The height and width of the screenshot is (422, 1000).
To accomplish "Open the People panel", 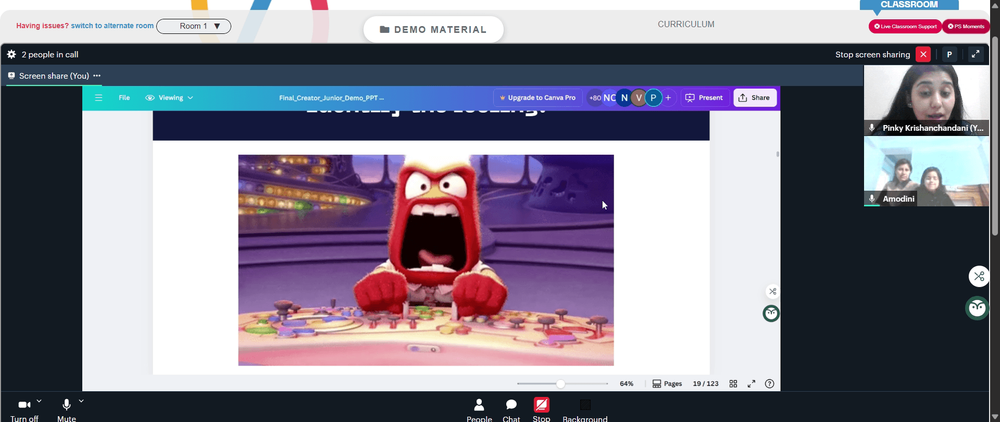I will pyautogui.click(x=479, y=410).
